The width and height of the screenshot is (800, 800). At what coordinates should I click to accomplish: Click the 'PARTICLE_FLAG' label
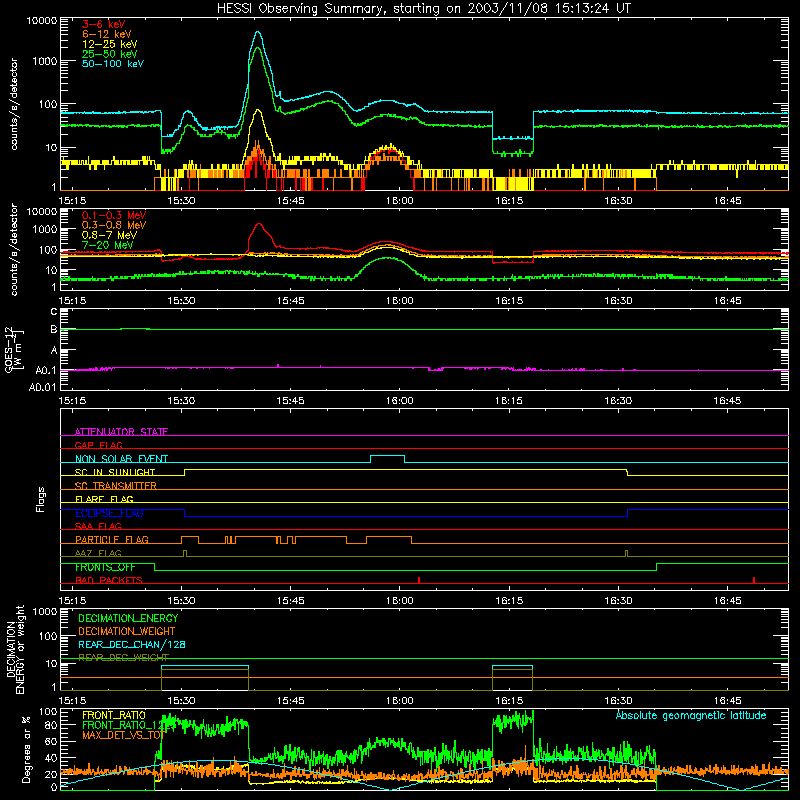112,539
